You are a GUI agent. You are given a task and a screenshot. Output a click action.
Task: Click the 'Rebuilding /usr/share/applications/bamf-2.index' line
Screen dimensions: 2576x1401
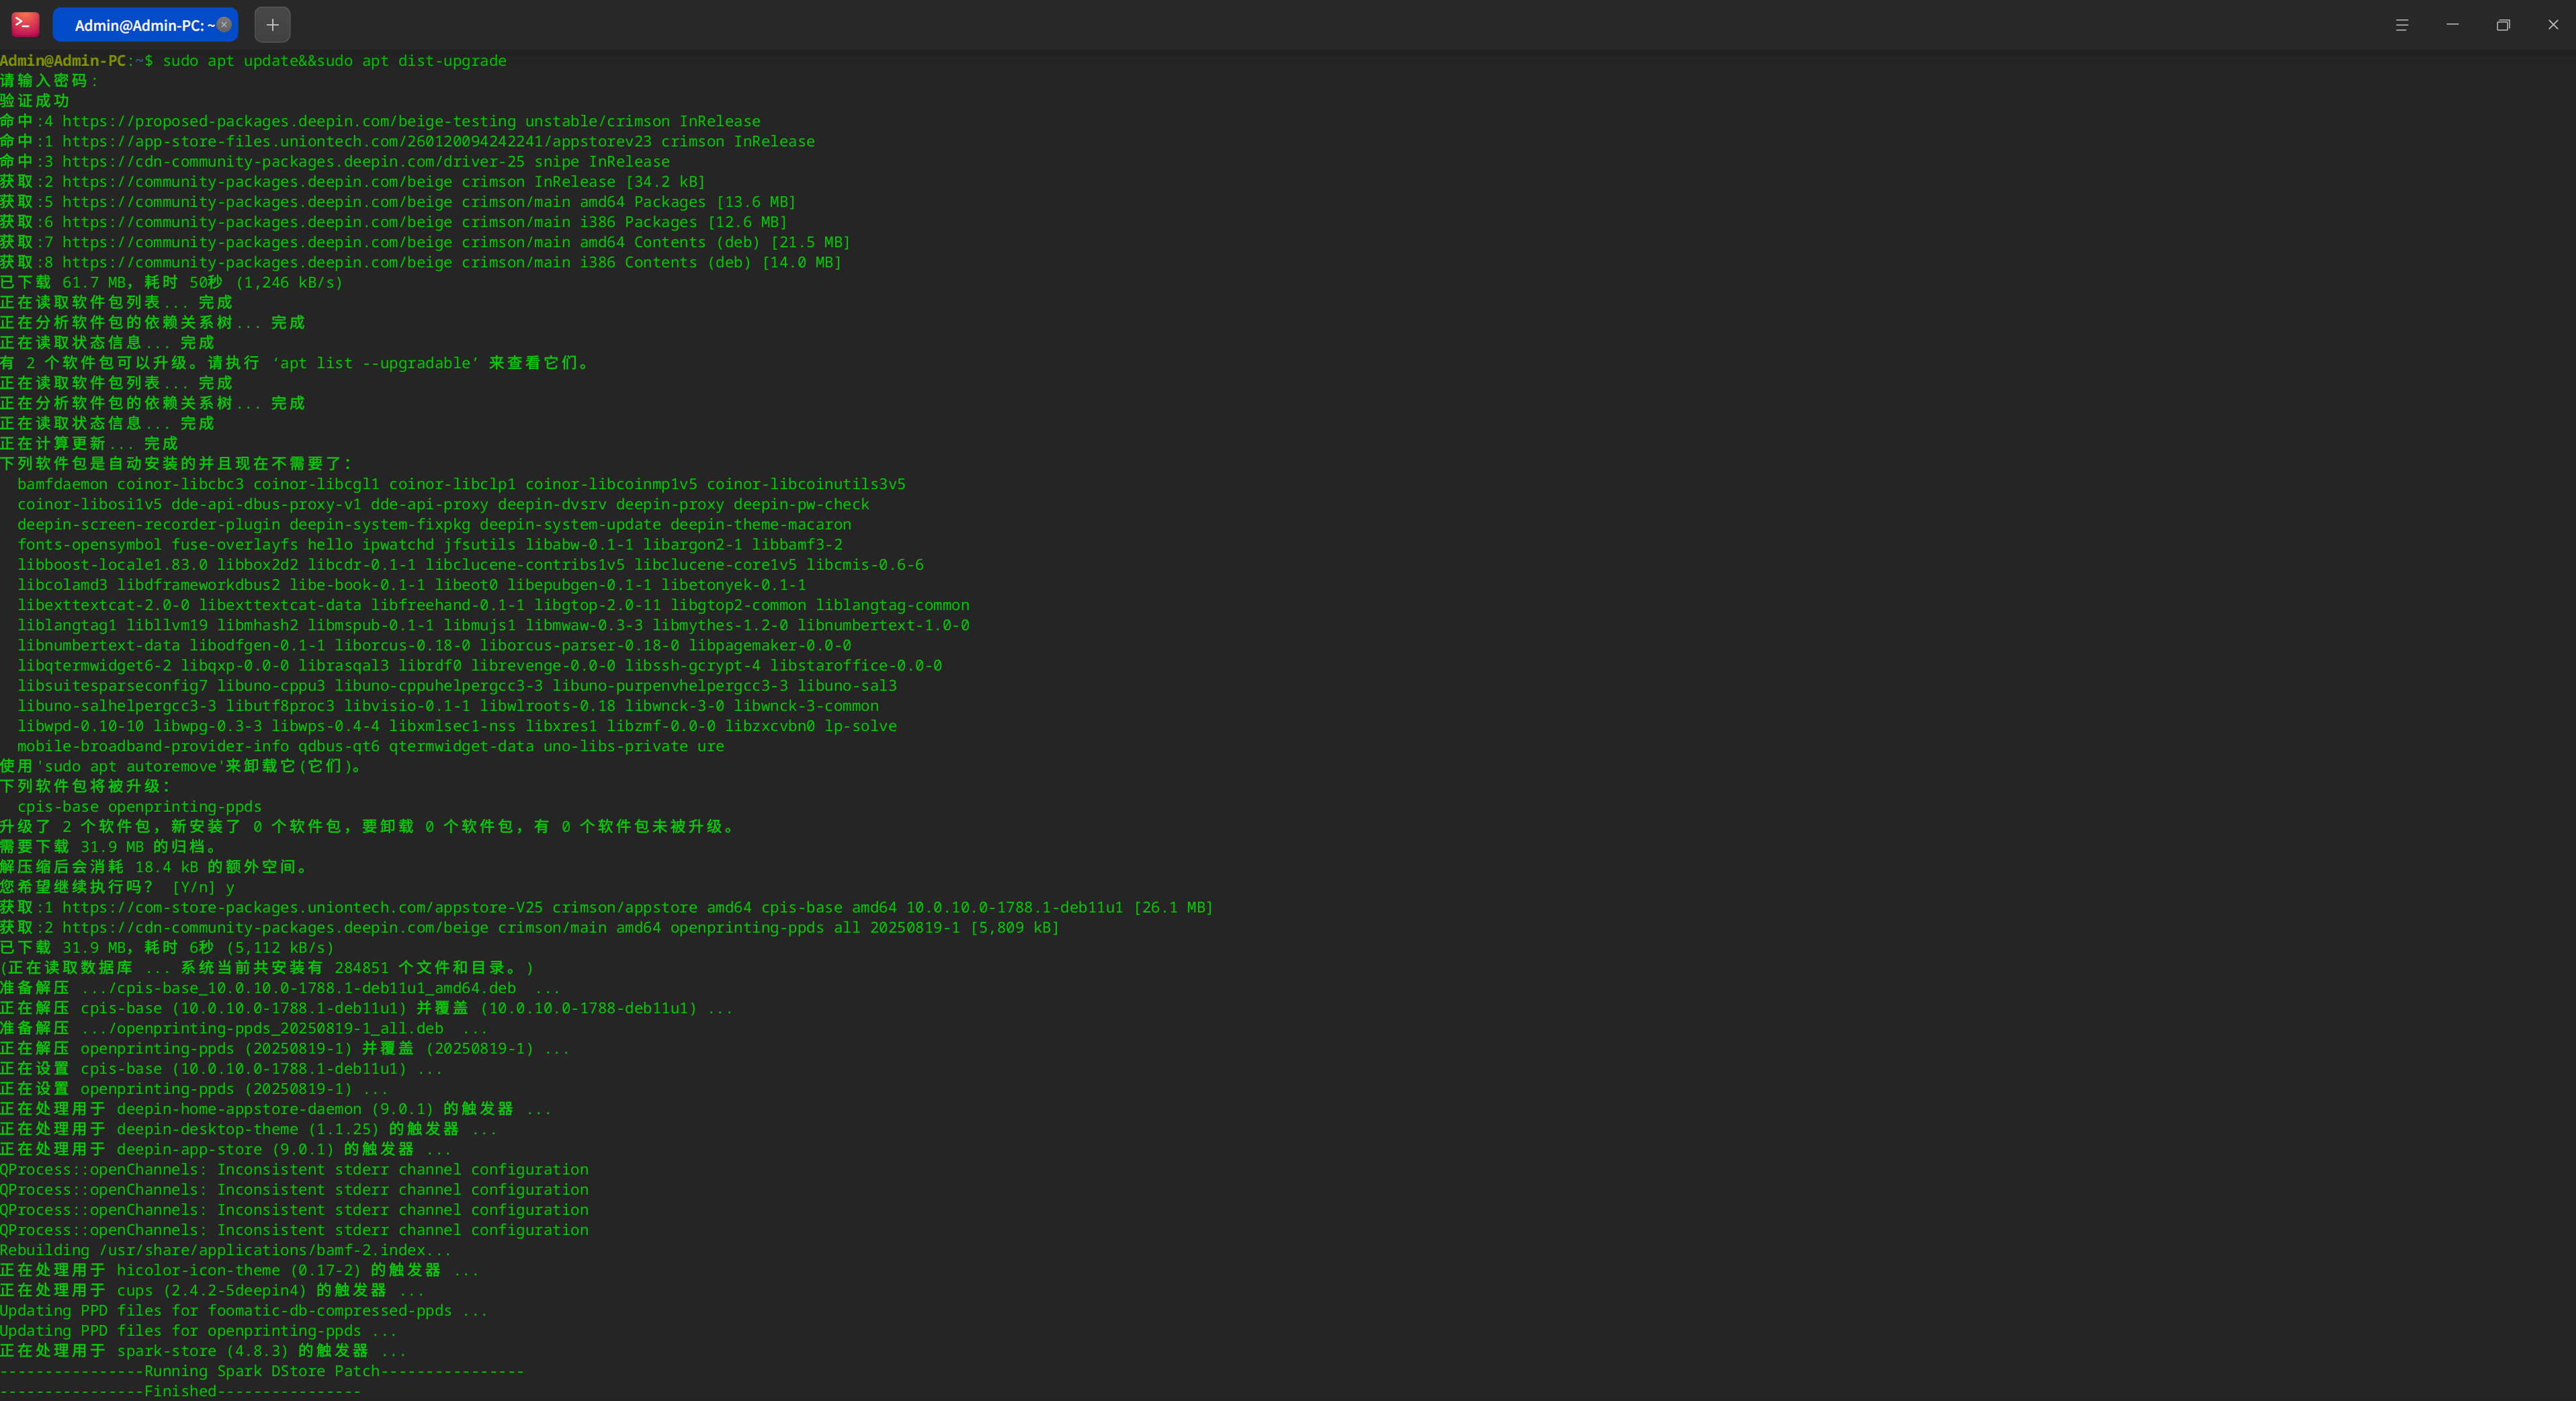(x=225, y=1250)
